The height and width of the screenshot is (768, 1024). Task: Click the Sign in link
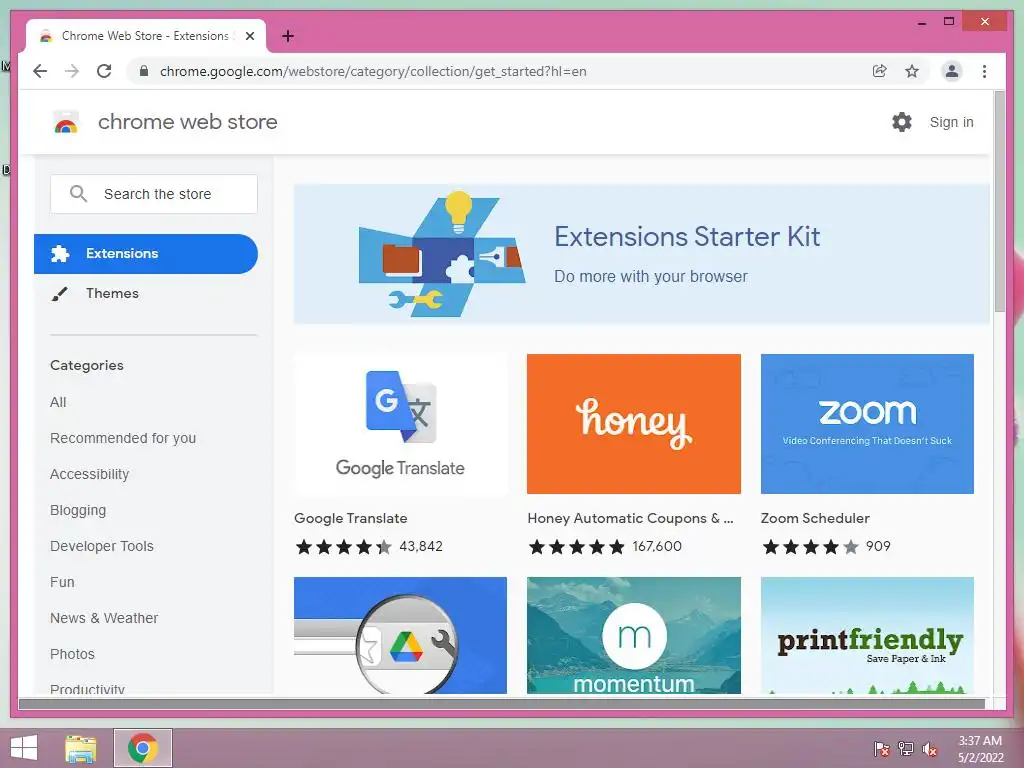[952, 122]
